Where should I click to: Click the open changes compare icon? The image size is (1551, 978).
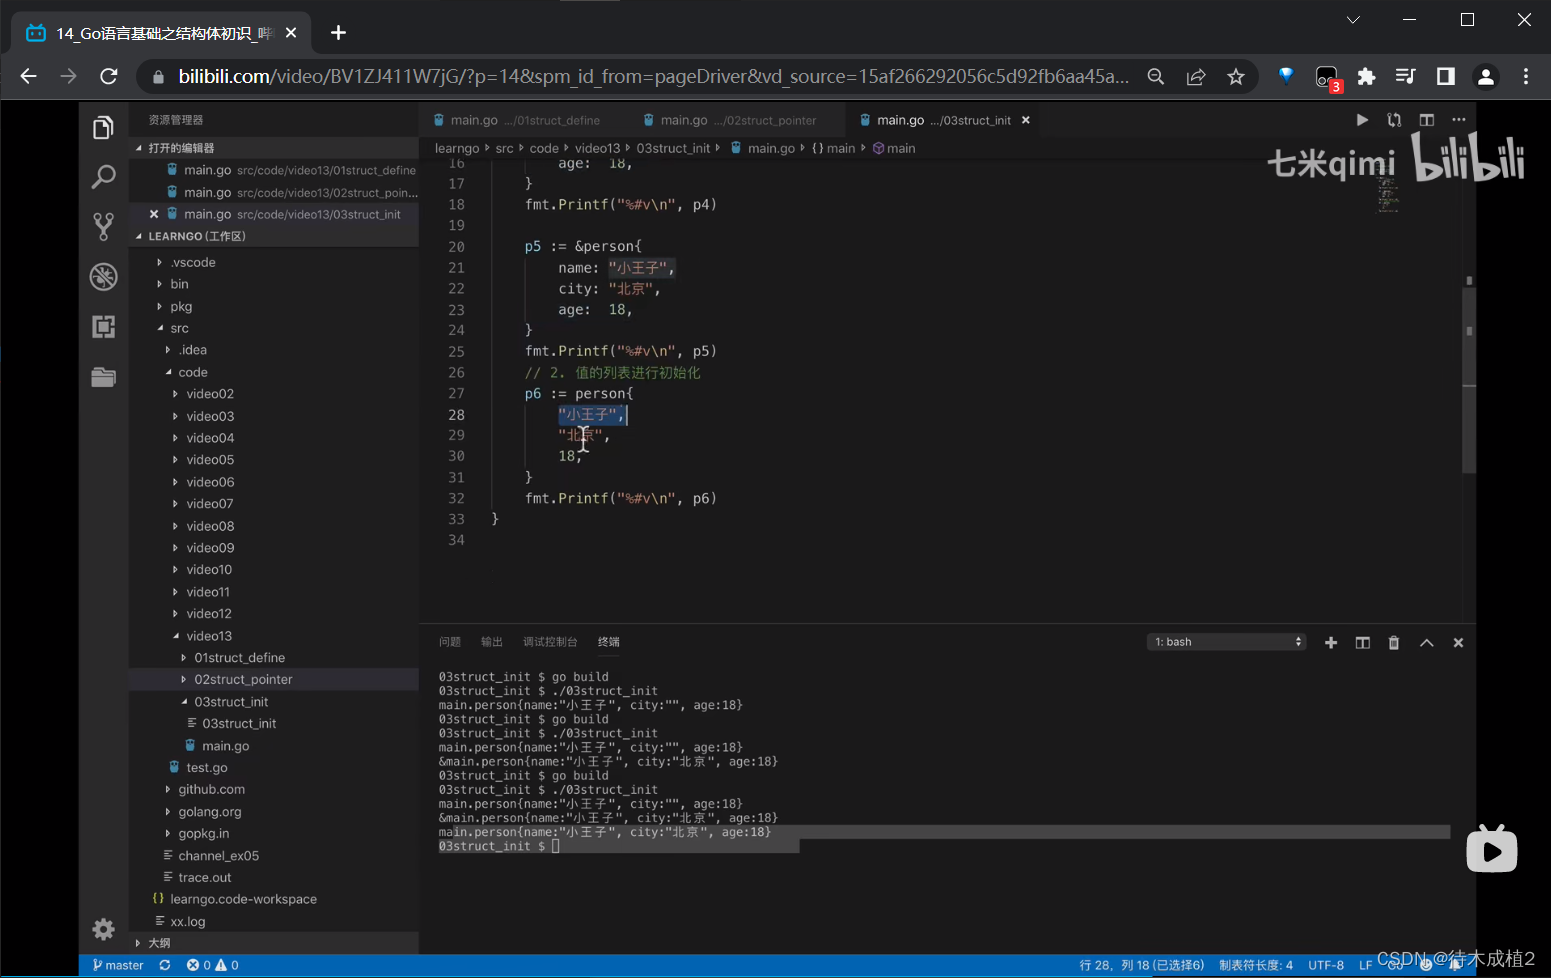point(1394,120)
